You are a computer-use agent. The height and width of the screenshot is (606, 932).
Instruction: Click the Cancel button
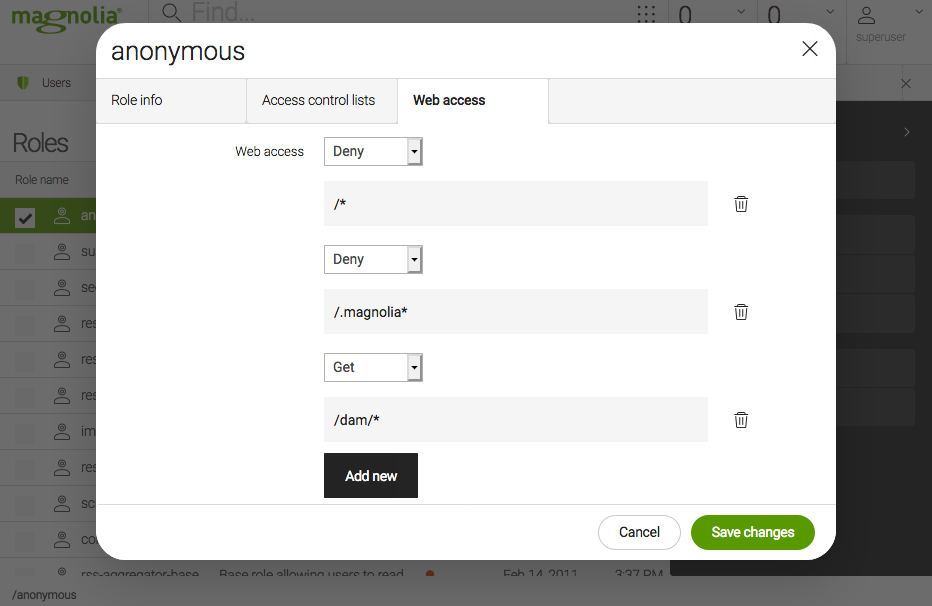click(x=639, y=532)
